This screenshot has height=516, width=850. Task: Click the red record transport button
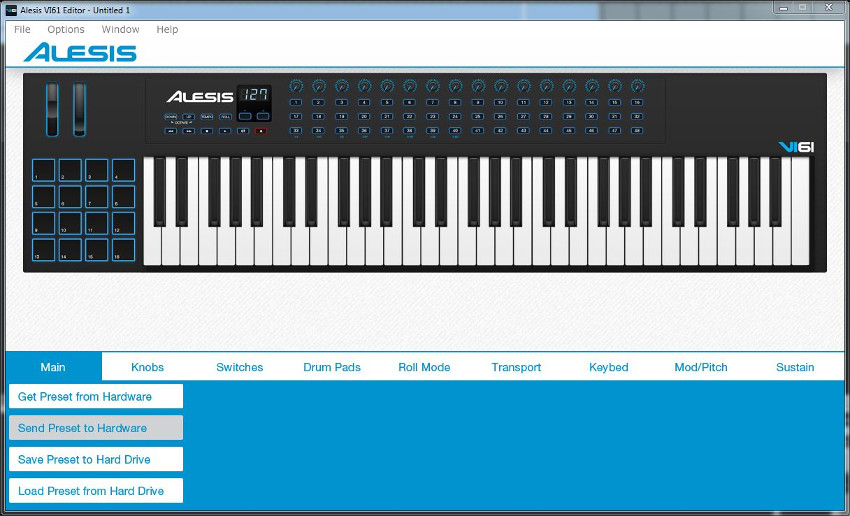(x=261, y=131)
